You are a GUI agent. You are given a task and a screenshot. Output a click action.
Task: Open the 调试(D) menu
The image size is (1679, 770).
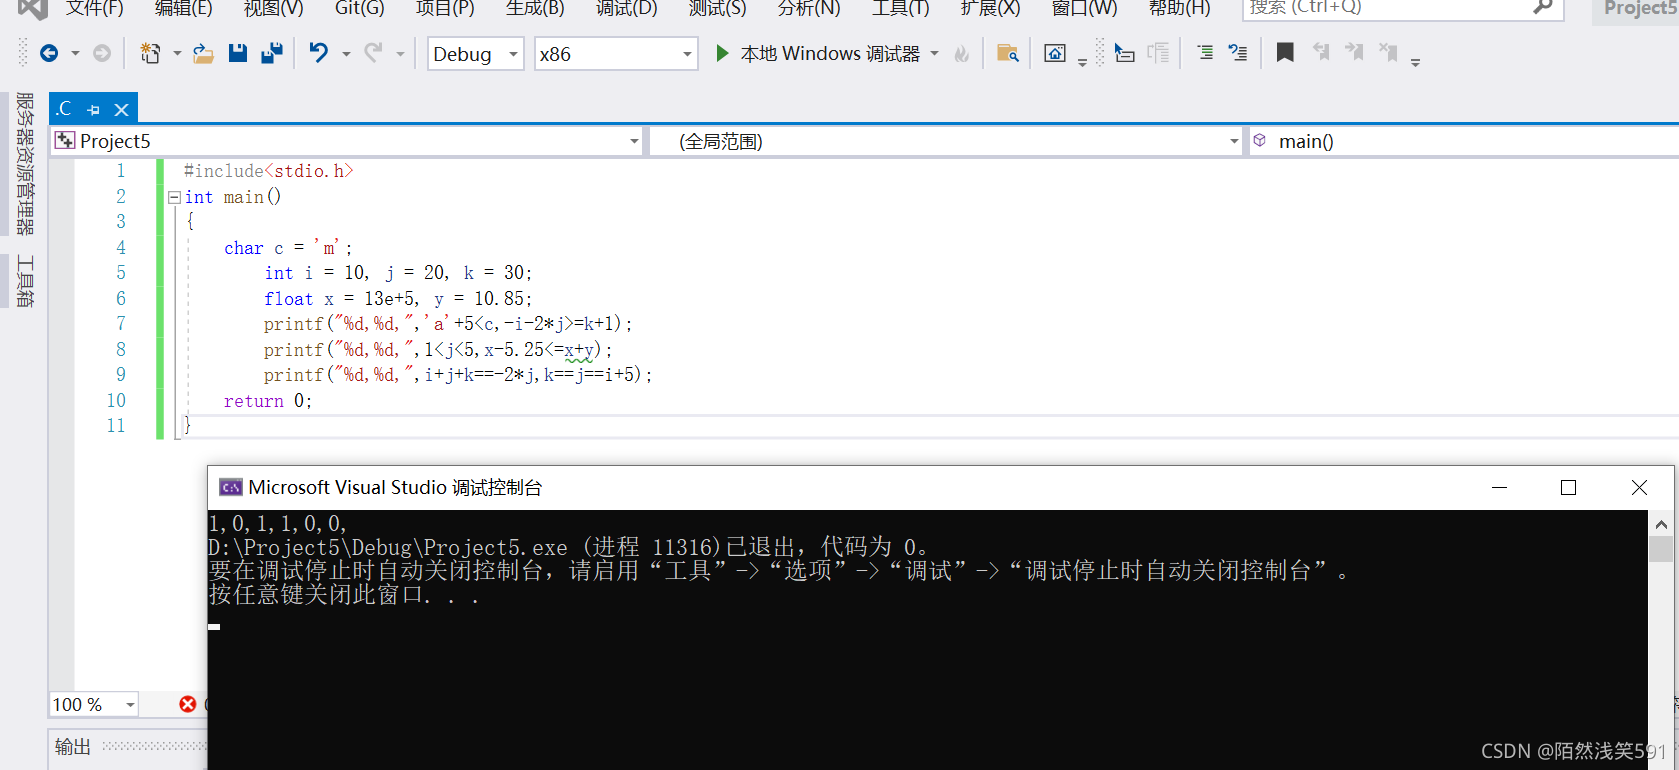click(x=626, y=8)
